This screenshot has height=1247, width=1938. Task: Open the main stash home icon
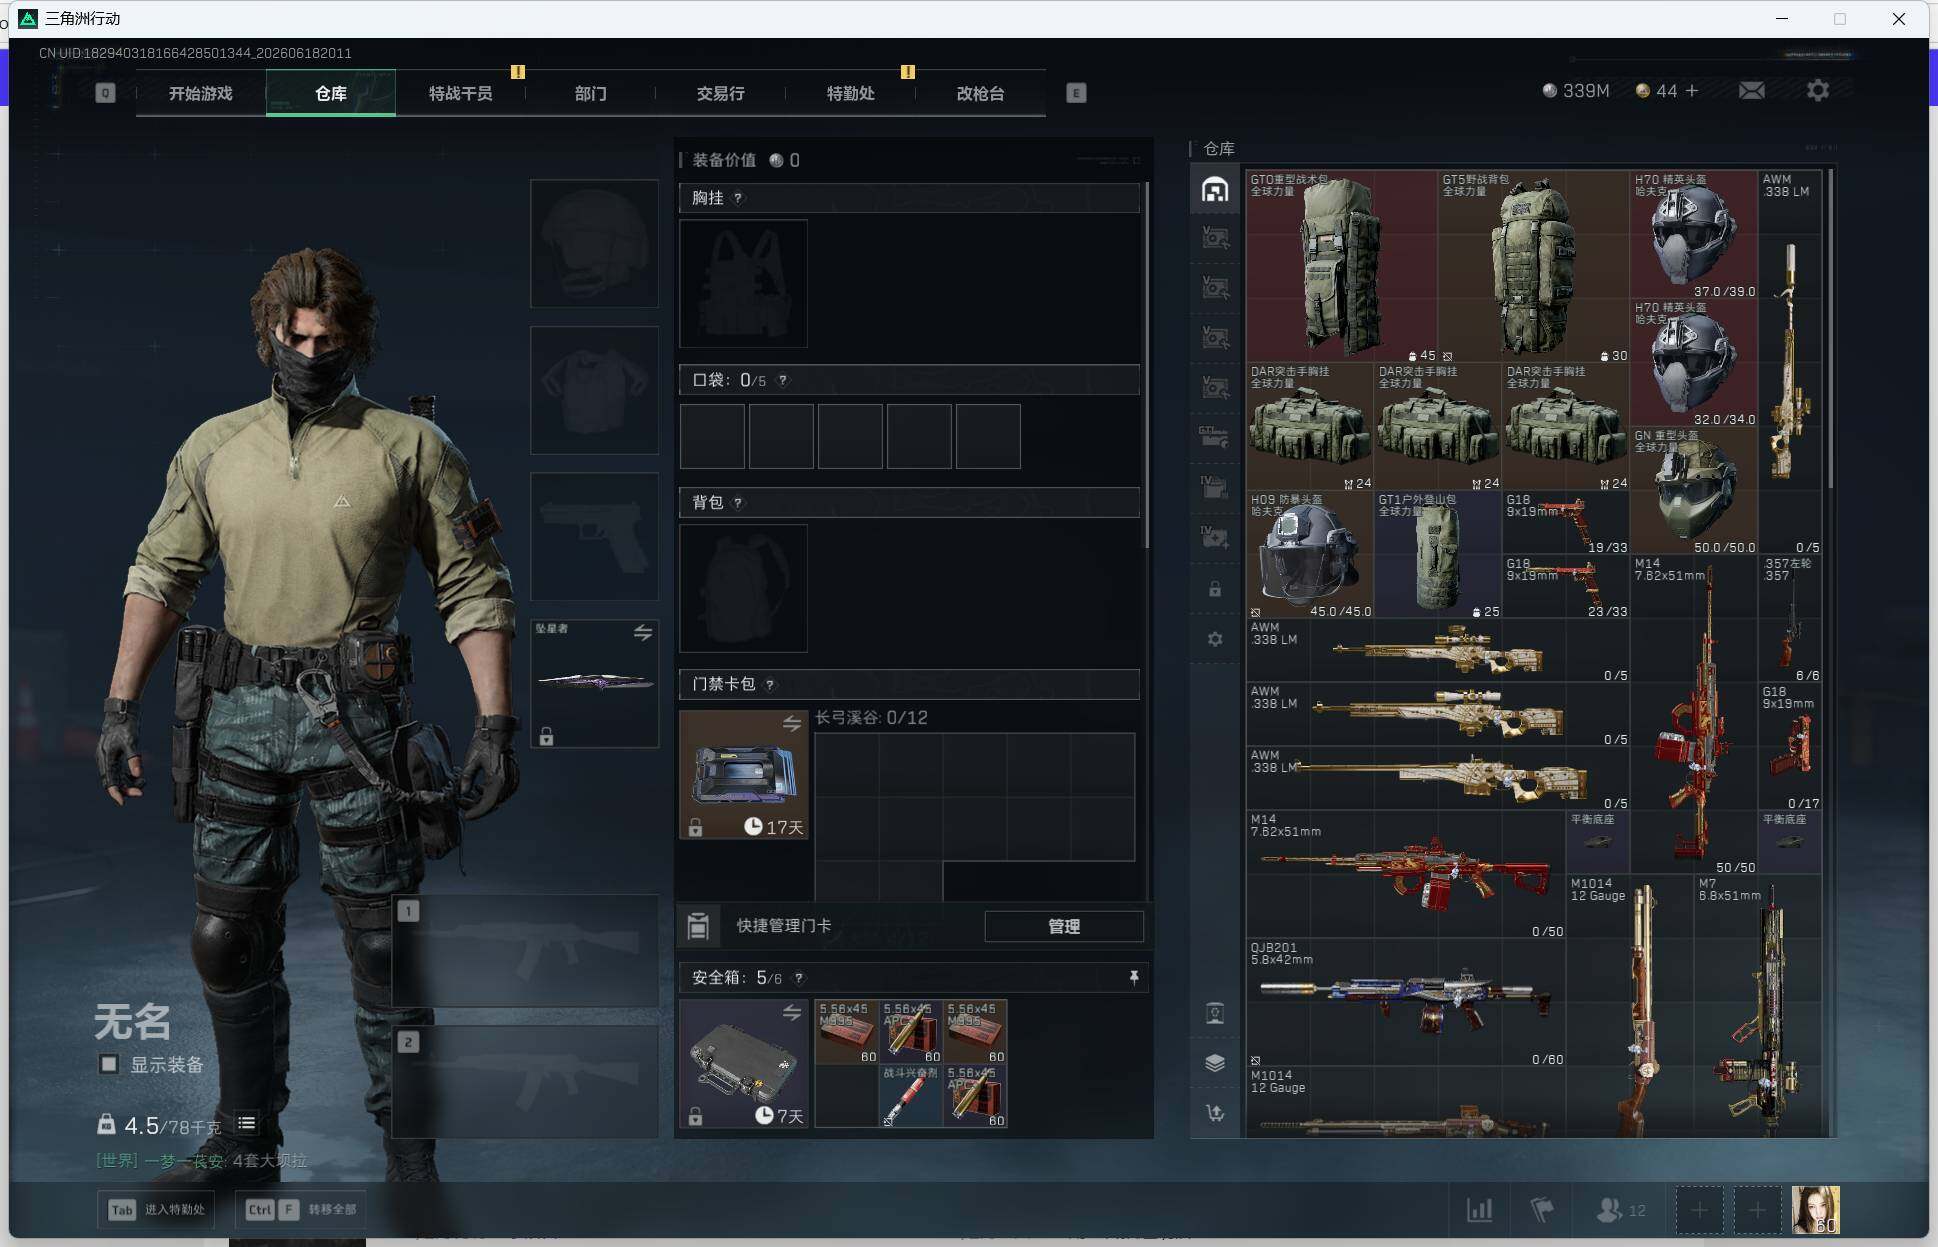(1215, 190)
